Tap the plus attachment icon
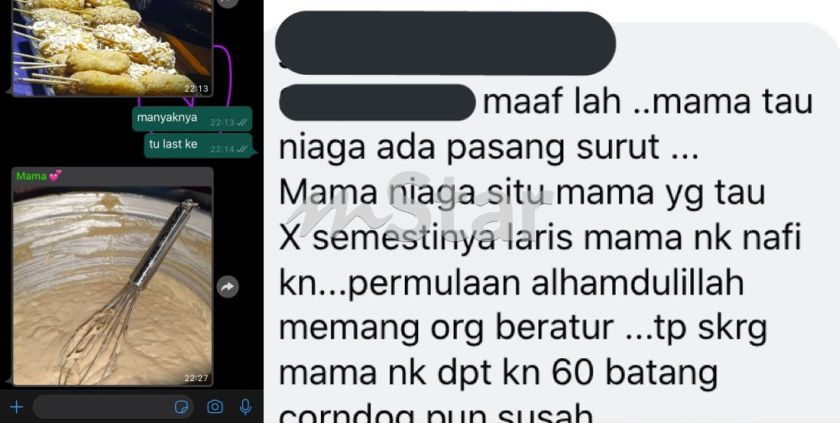This screenshot has width=840, height=423. pyautogui.click(x=17, y=407)
